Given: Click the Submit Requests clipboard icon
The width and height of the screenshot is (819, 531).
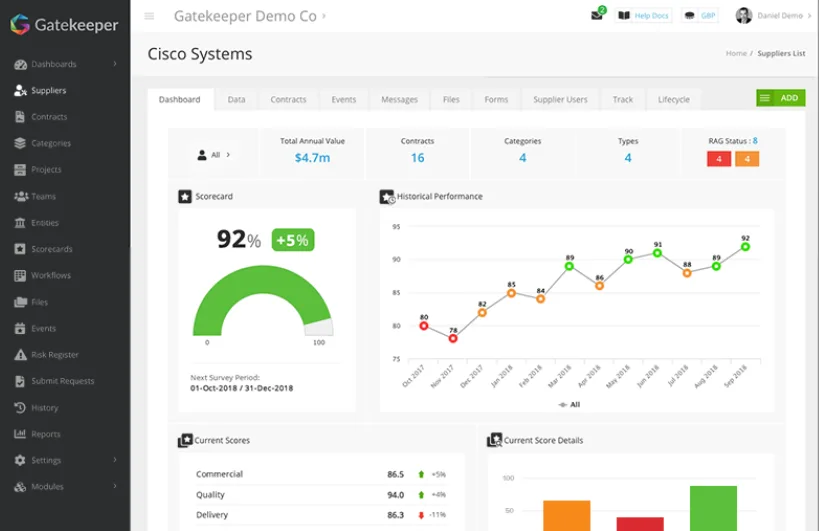Looking at the screenshot, I should click(x=20, y=381).
